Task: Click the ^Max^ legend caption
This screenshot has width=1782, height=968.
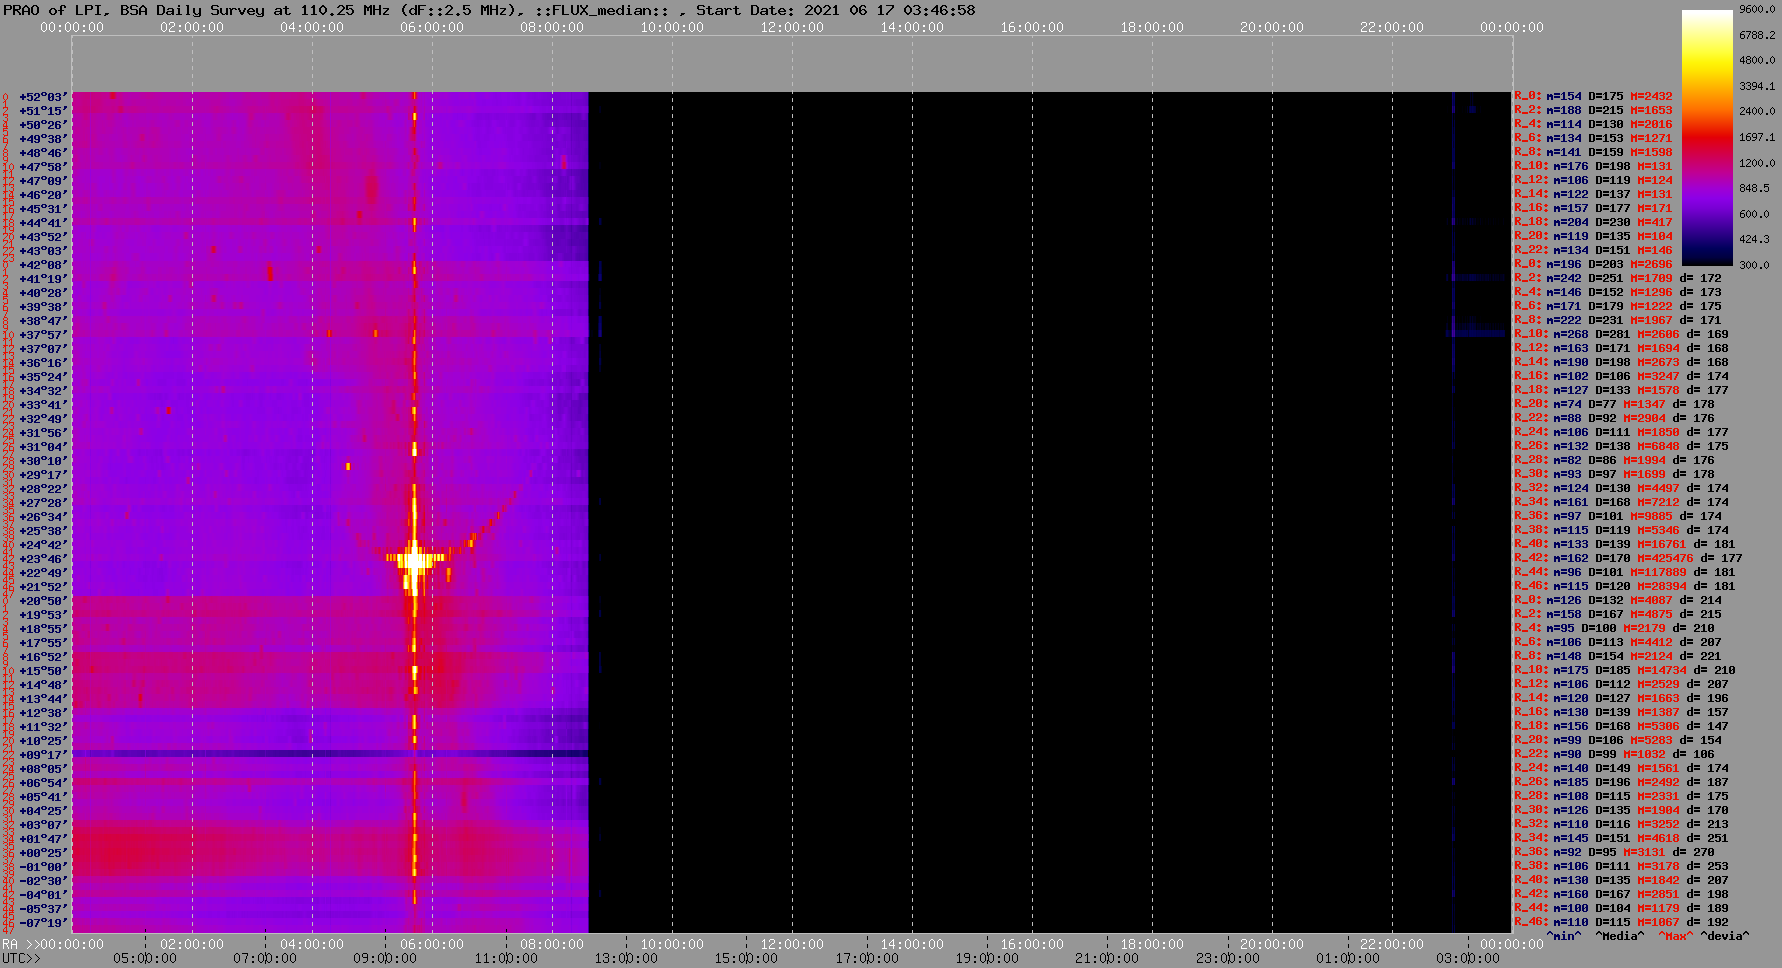Action: pyautogui.click(x=1676, y=936)
